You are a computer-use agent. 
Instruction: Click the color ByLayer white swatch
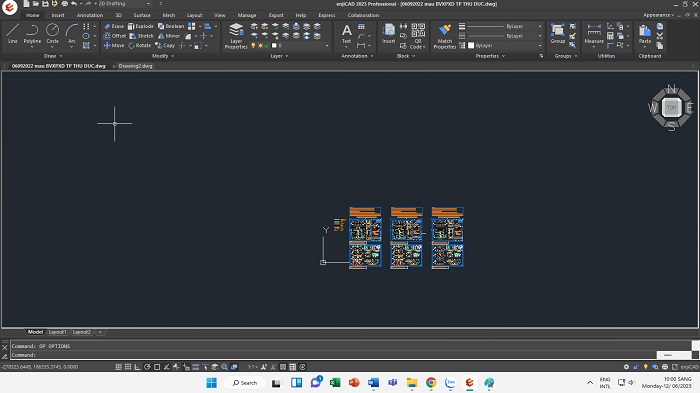pos(471,46)
